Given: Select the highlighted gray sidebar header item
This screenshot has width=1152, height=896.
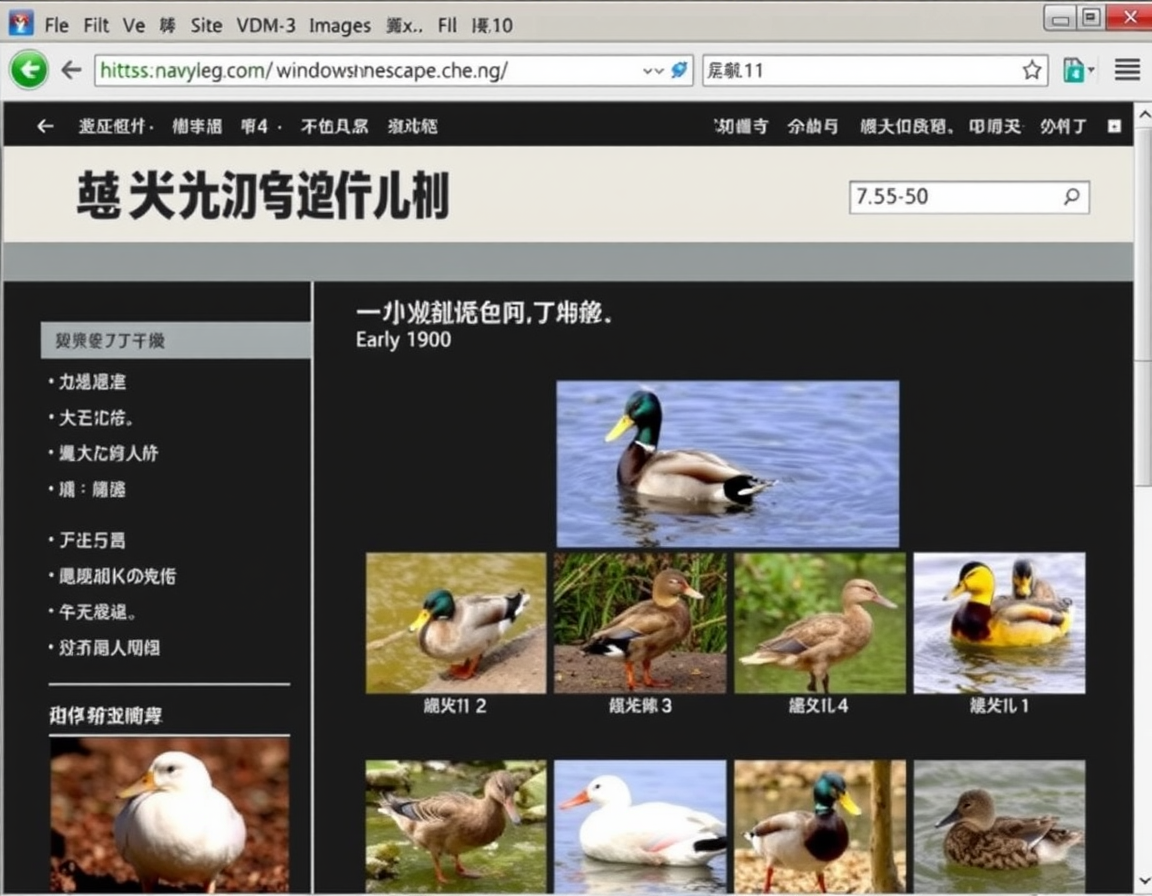Looking at the screenshot, I should 176,340.
